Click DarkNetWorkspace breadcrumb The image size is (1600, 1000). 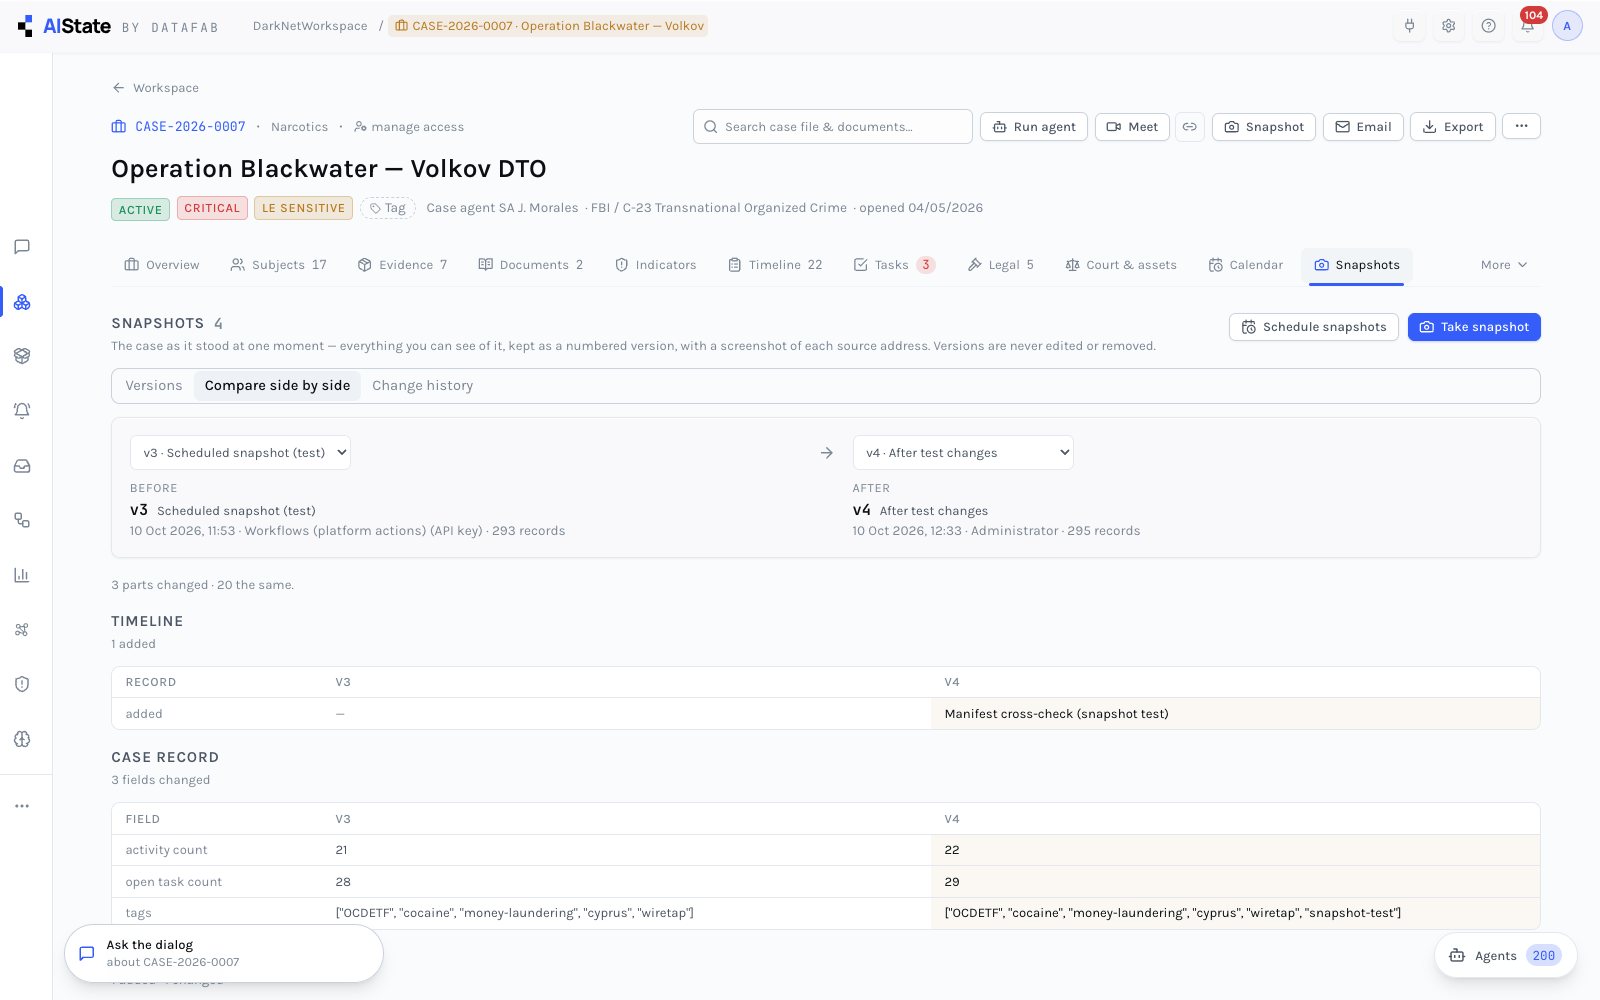click(x=310, y=26)
